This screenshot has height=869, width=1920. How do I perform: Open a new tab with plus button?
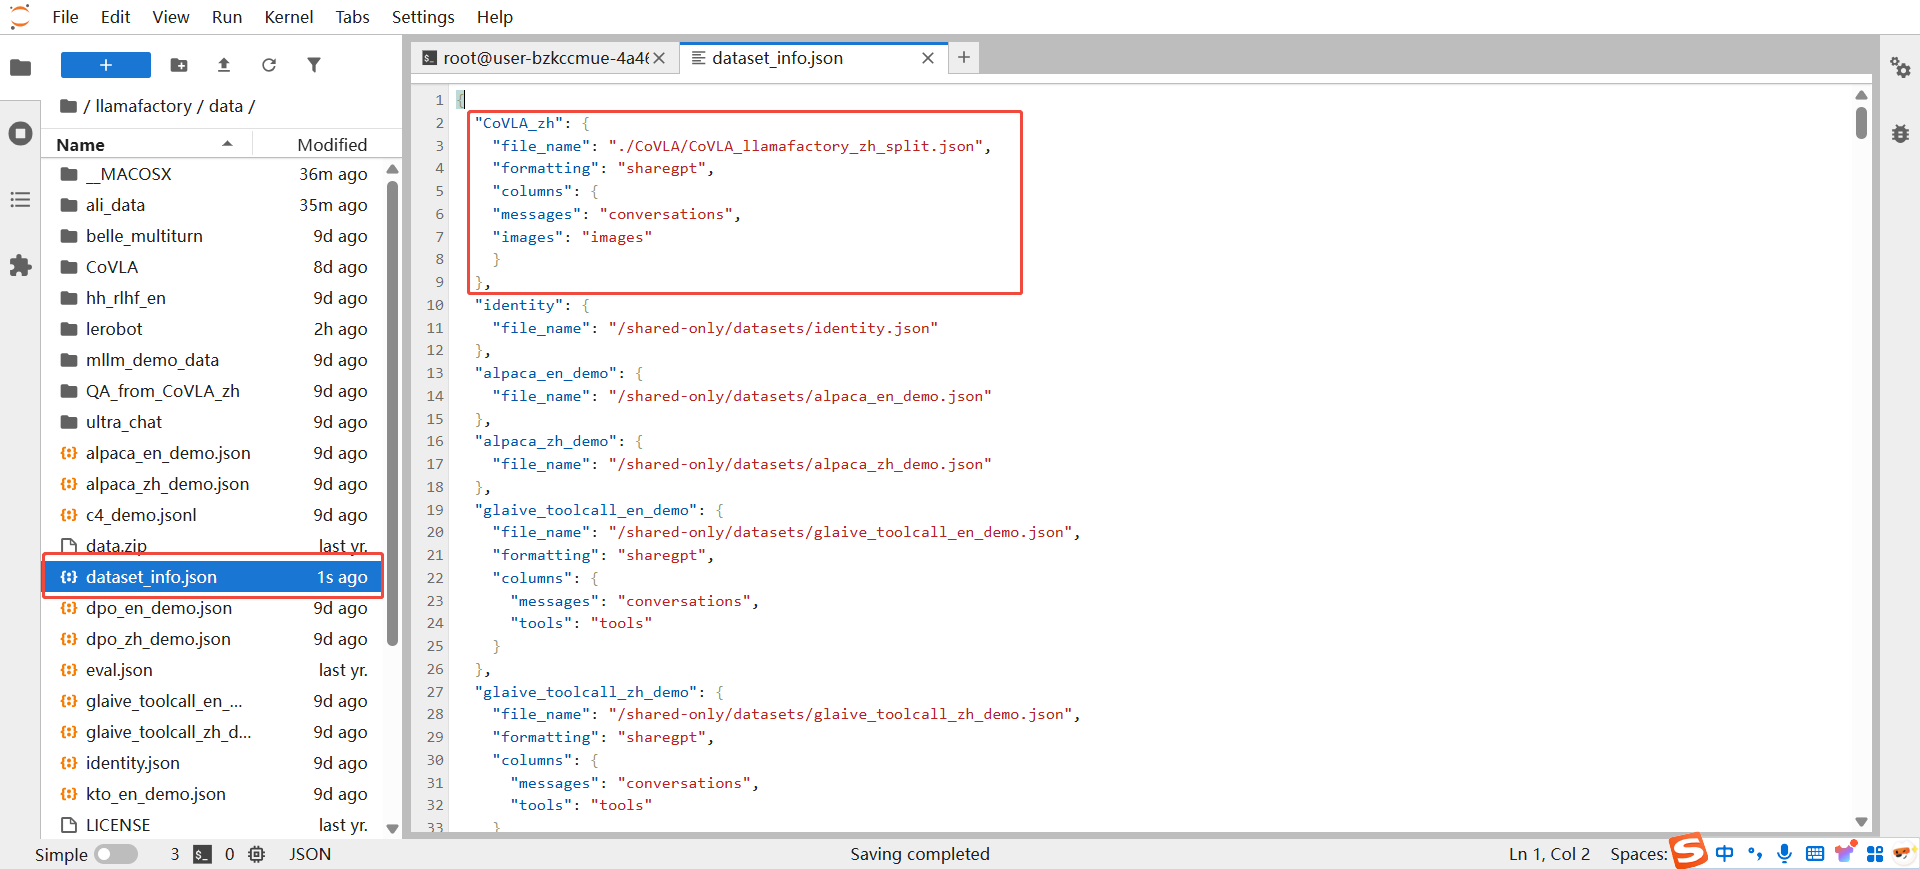coord(964,58)
